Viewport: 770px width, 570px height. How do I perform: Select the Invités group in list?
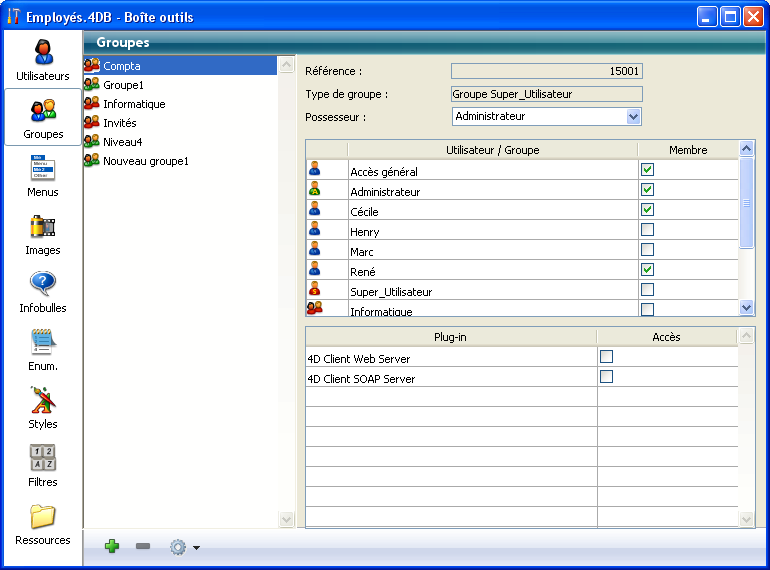[x=120, y=123]
